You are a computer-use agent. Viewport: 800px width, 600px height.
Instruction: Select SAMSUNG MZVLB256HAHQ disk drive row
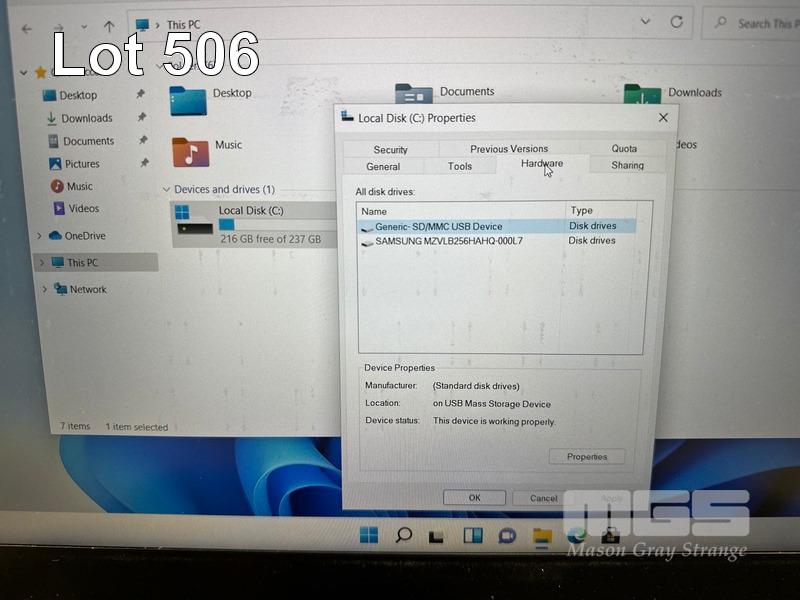pos(448,241)
